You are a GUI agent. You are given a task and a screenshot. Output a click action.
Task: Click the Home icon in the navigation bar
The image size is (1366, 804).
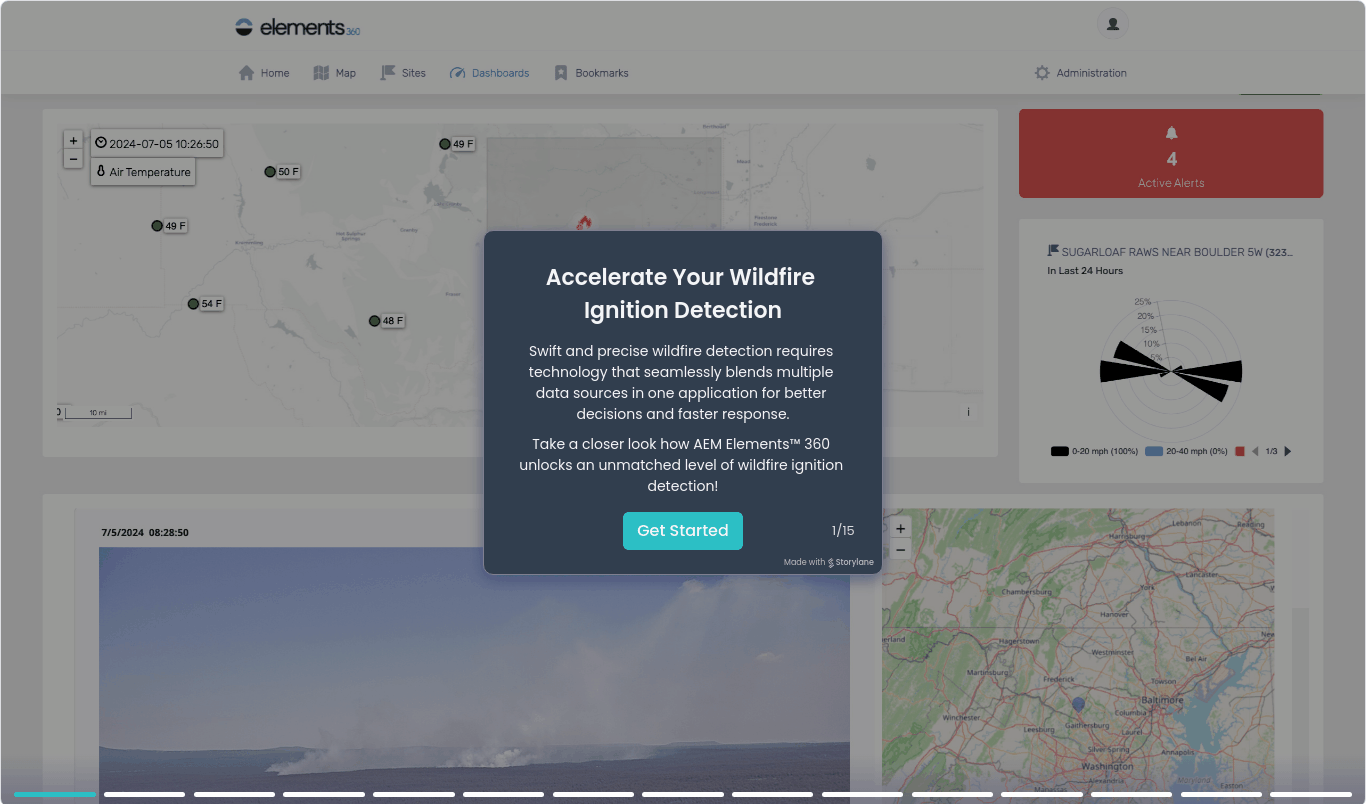coord(246,71)
